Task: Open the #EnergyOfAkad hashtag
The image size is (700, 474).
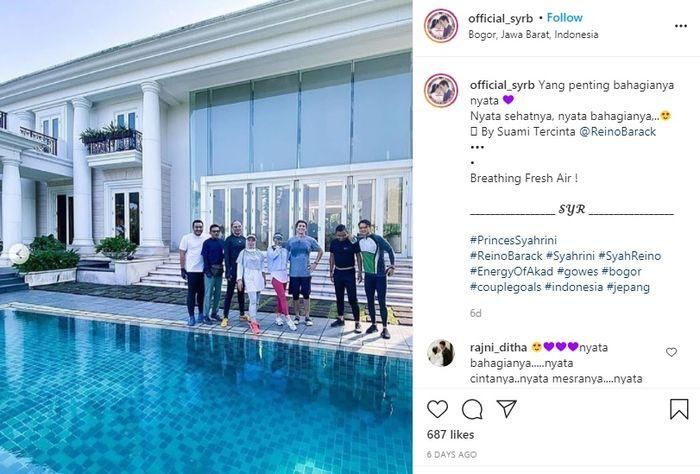Action: pos(512,271)
